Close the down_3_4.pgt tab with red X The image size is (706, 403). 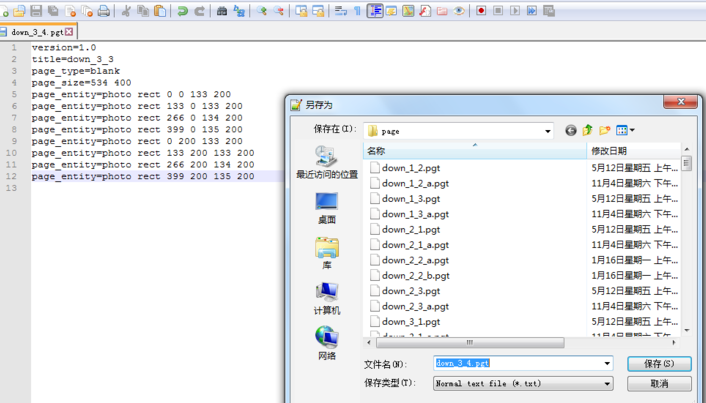tap(69, 32)
